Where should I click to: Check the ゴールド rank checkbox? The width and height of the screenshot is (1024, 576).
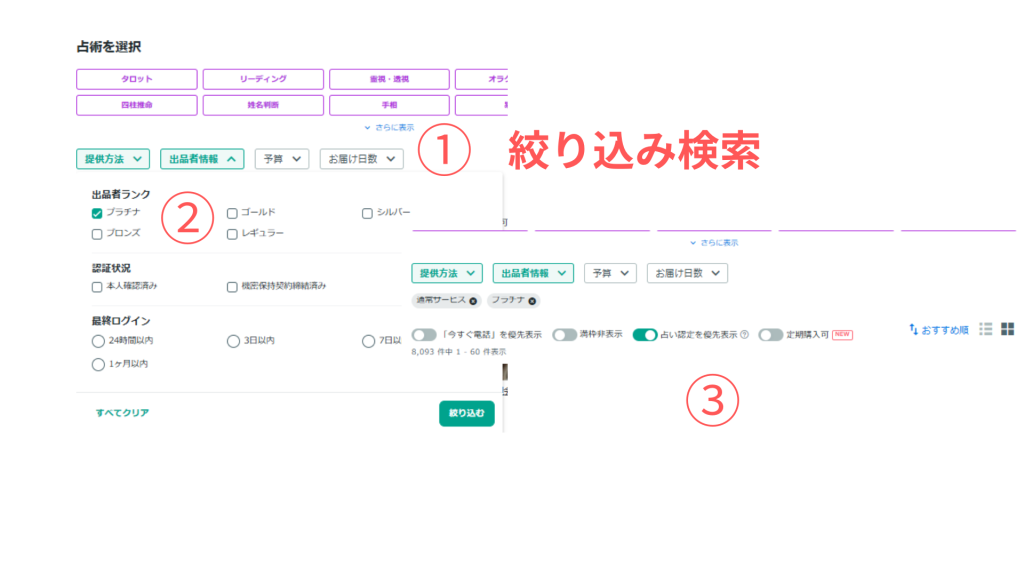click(232, 213)
